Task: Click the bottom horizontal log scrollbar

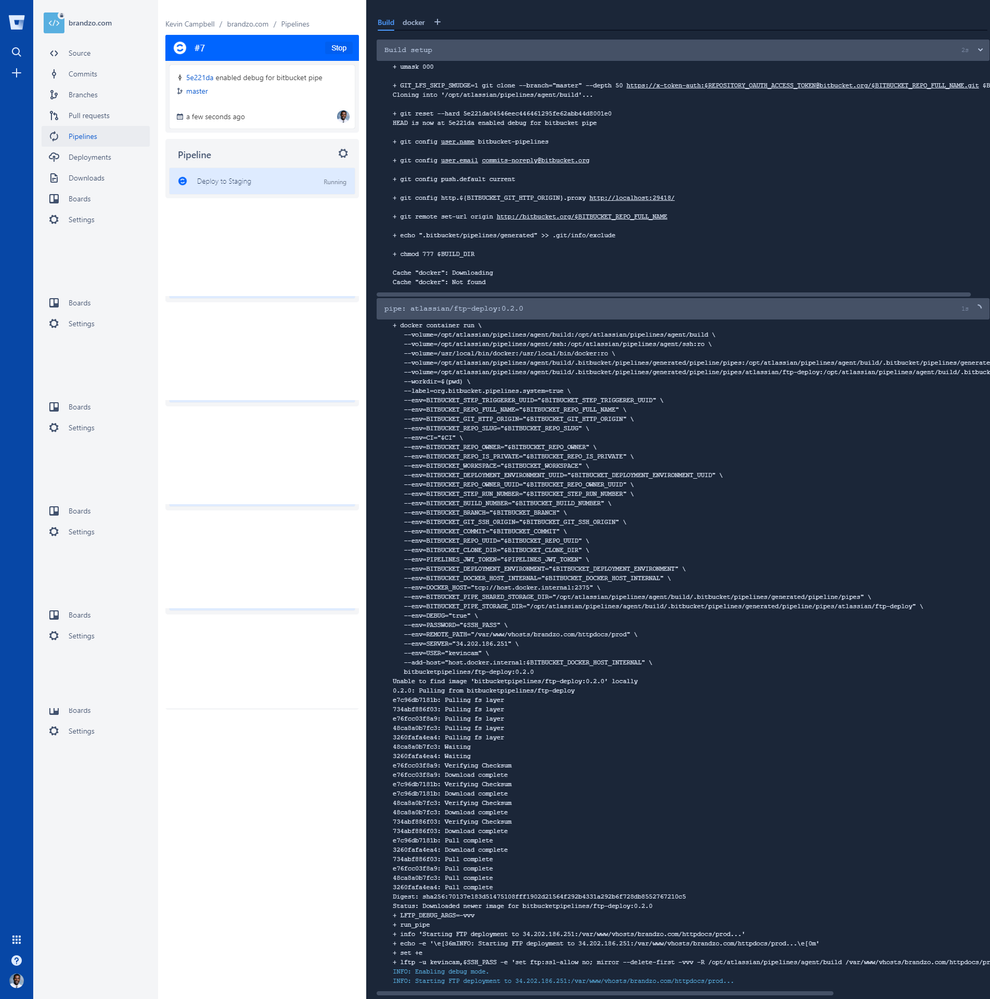Action: pos(605,993)
